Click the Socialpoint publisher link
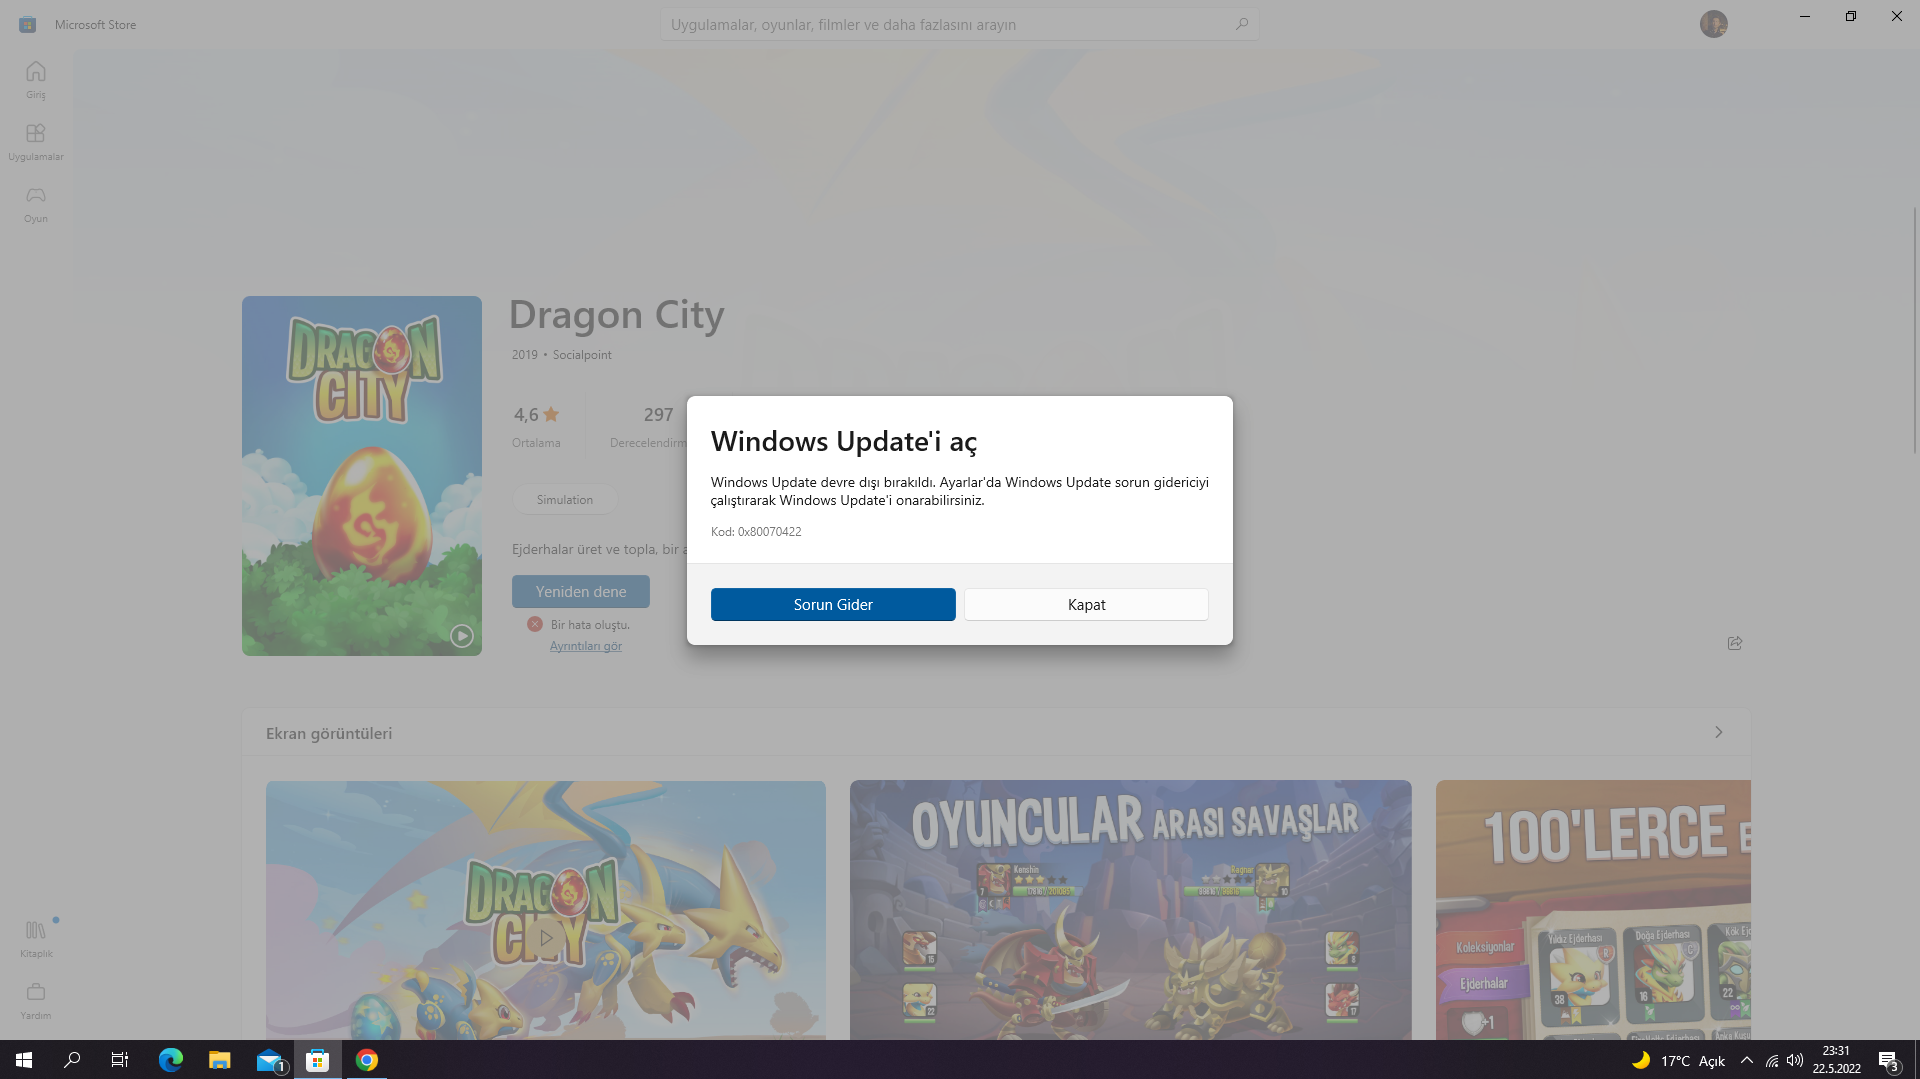 click(x=582, y=355)
